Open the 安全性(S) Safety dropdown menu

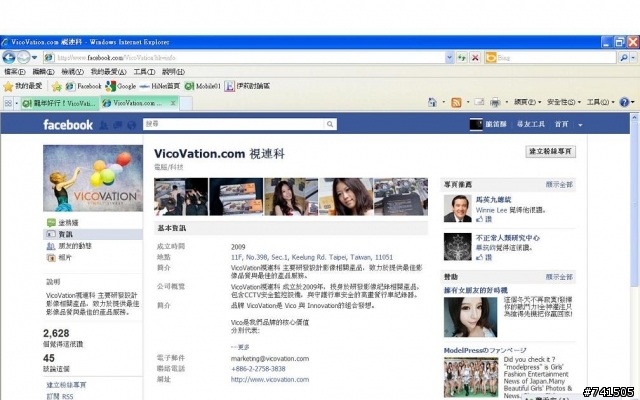click(x=563, y=102)
